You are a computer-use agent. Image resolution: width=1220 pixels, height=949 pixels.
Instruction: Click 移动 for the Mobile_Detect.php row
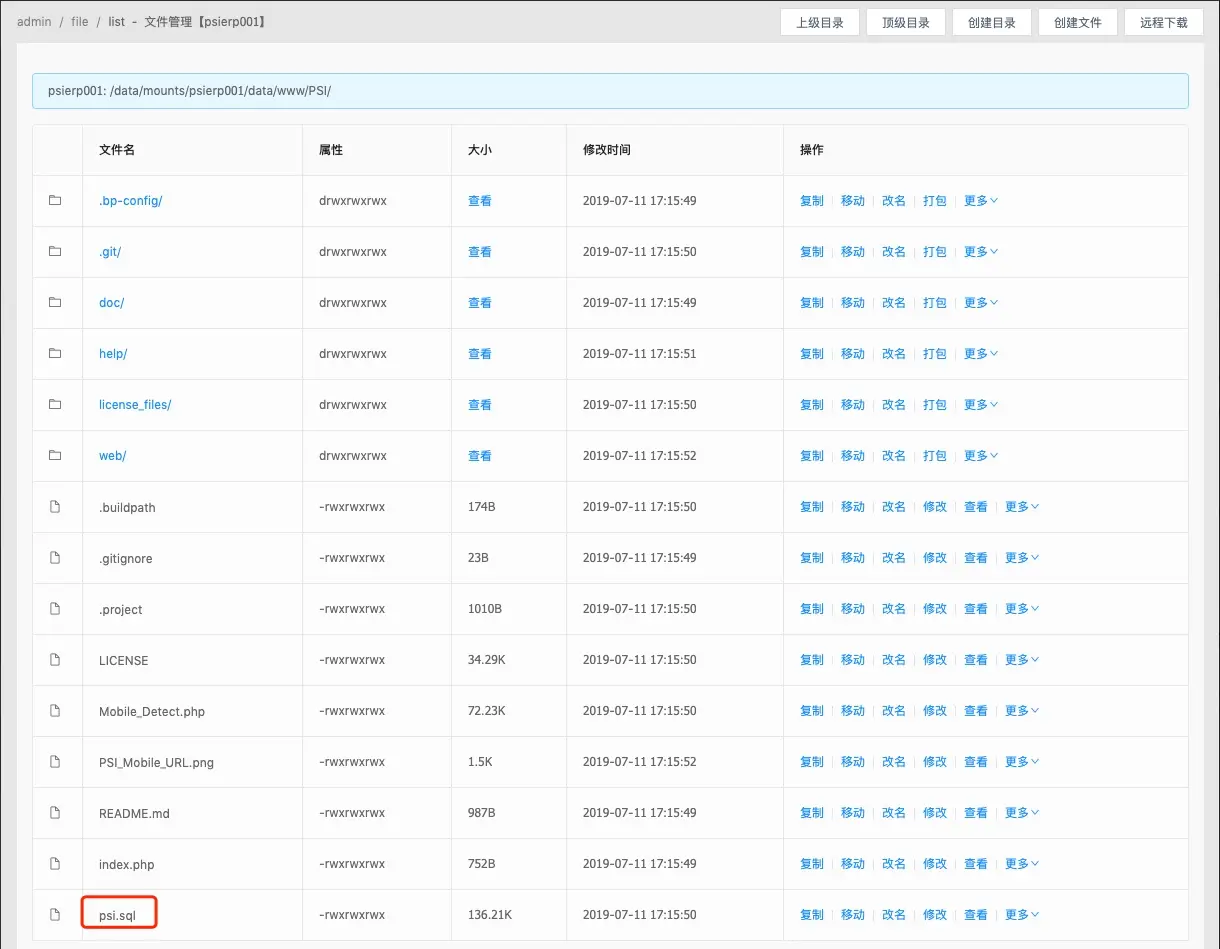tap(853, 711)
